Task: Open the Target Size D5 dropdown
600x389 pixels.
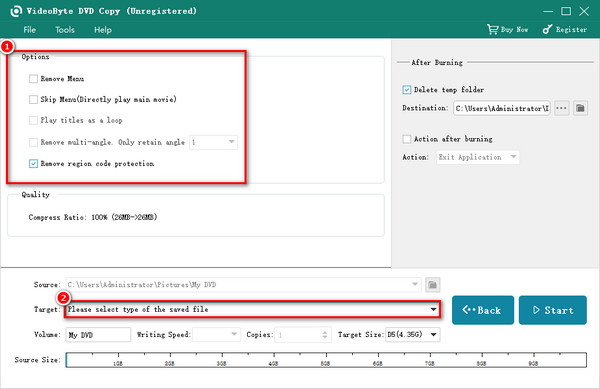Action: 412,335
